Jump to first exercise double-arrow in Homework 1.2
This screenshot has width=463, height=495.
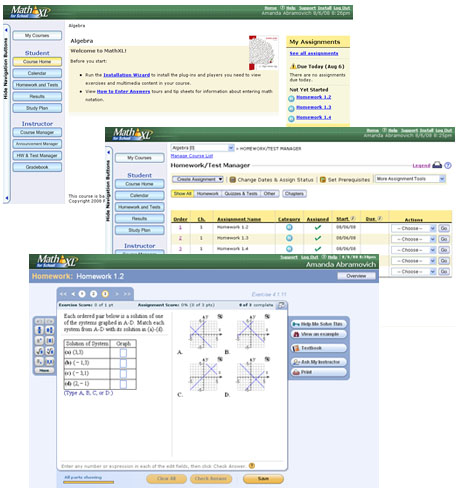point(63,294)
